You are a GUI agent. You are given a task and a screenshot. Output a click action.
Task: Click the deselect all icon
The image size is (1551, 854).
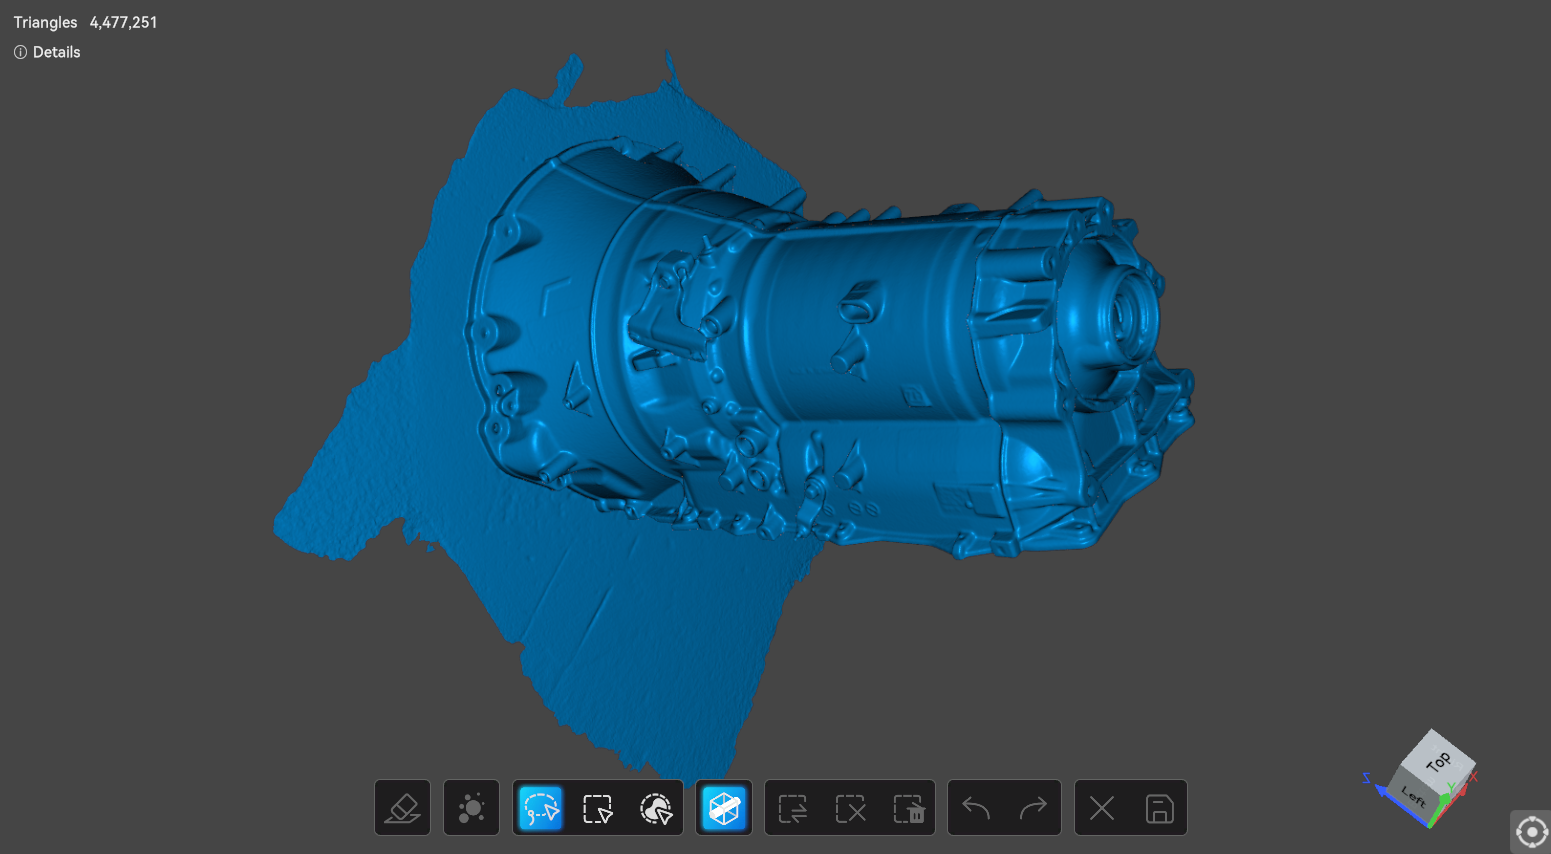(x=851, y=808)
